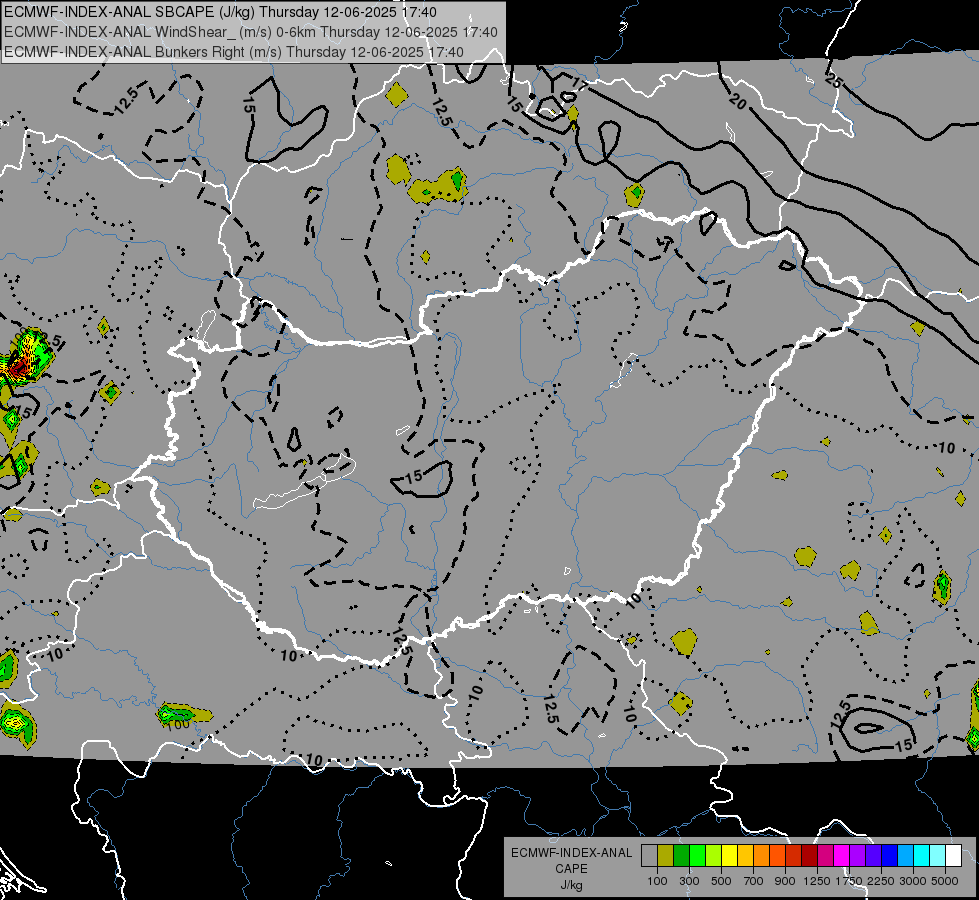This screenshot has height=900, width=979.
Task: Click the 20 contour label on map
Action: coord(737,101)
